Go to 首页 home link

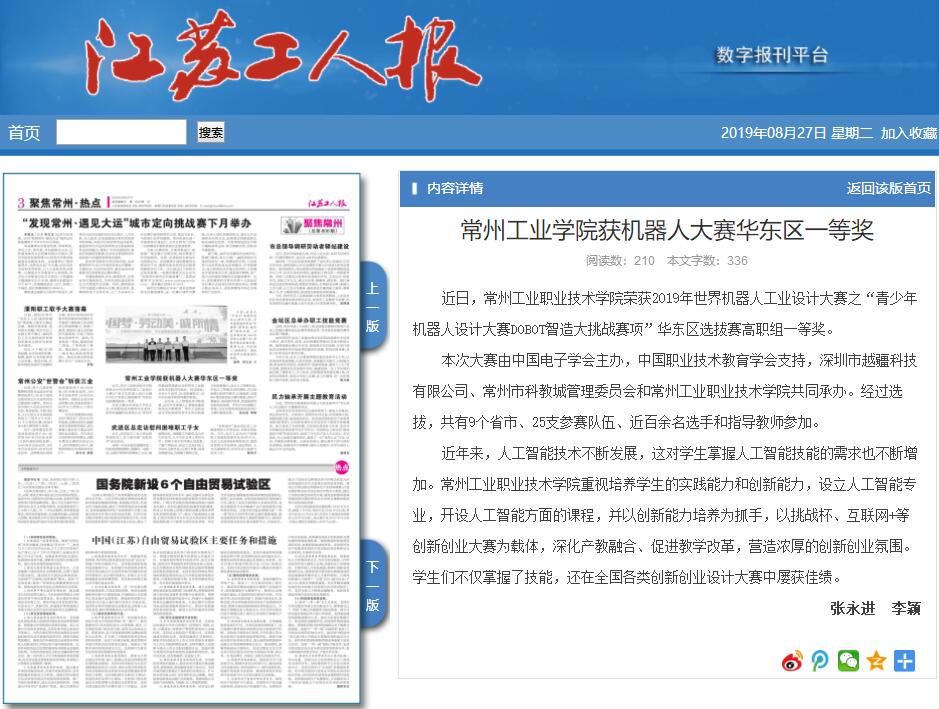(x=24, y=132)
